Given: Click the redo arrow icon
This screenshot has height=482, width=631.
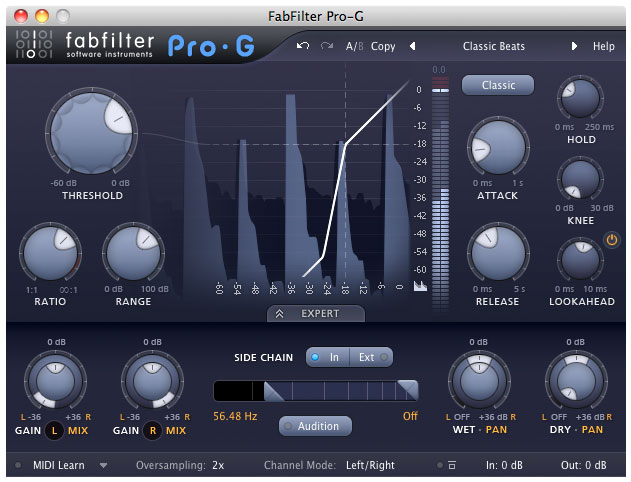Looking at the screenshot, I should point(326,46).
